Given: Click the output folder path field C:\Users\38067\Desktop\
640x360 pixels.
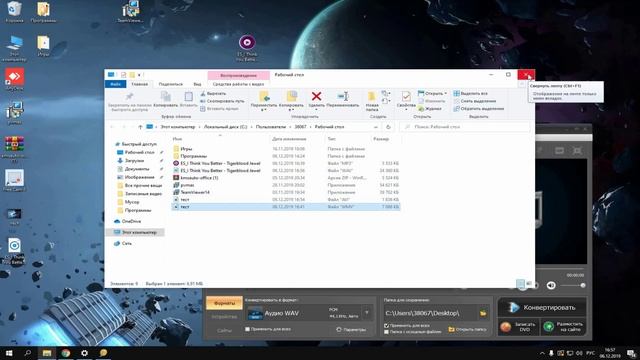Looking at the screenshot, I should 430,313.
